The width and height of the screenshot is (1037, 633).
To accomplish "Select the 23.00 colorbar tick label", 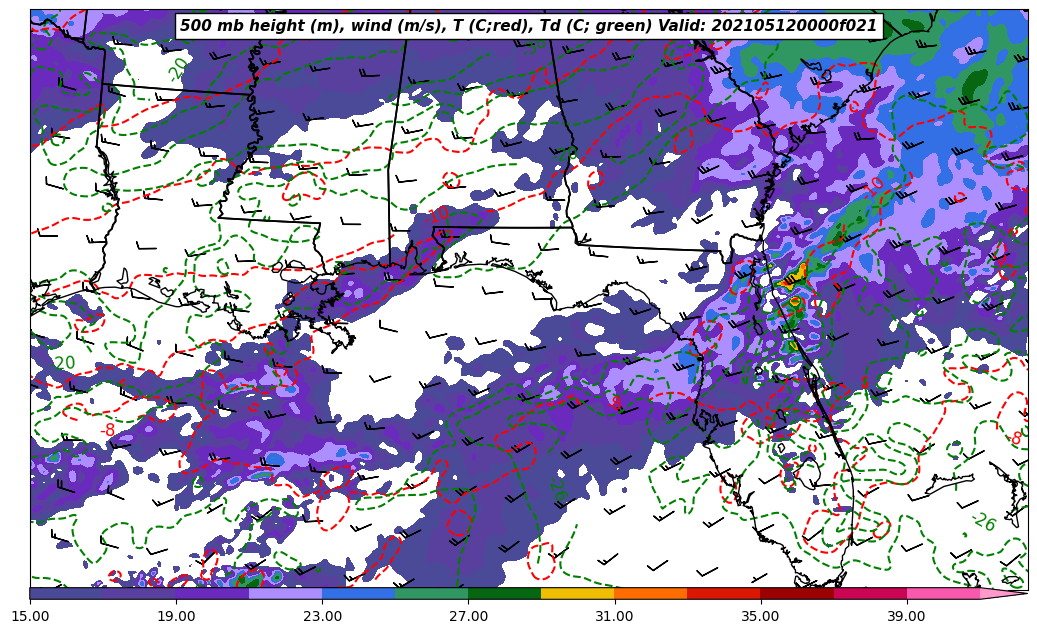I will coord(322,616).
